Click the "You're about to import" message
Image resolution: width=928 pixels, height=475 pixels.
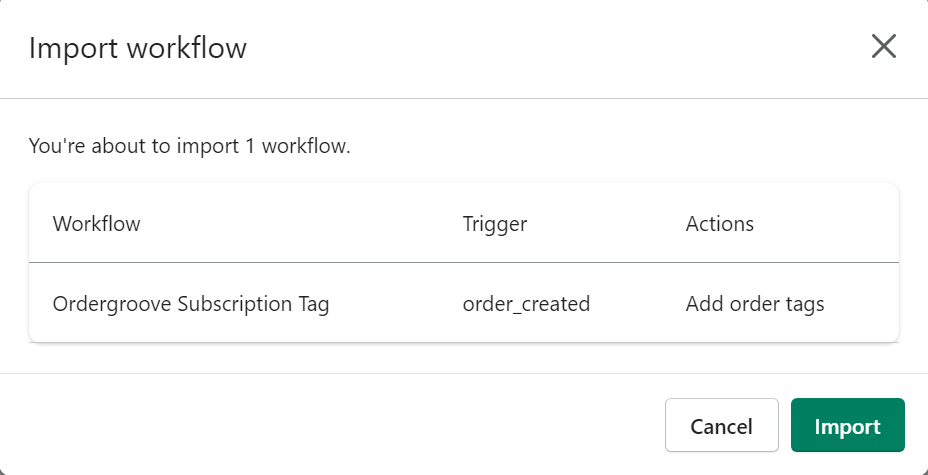190,146
